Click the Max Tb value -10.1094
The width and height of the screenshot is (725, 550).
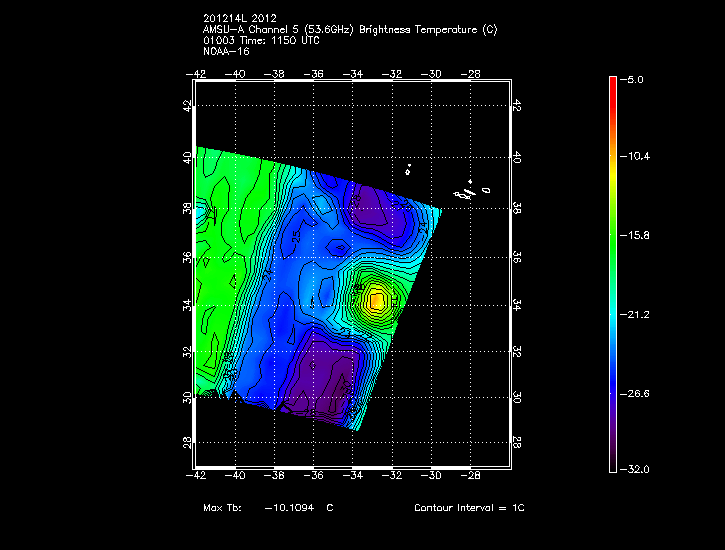point(285,508)
